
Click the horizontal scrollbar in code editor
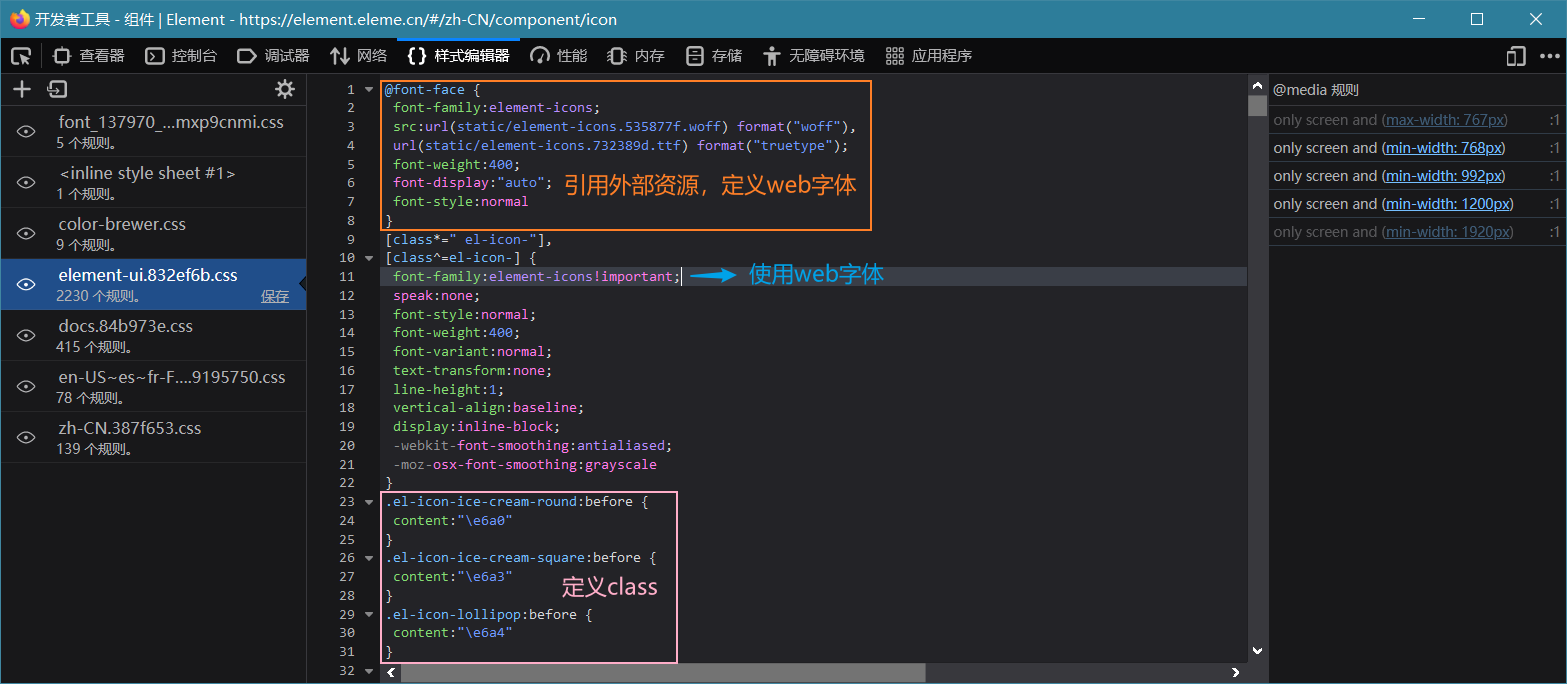662,673
